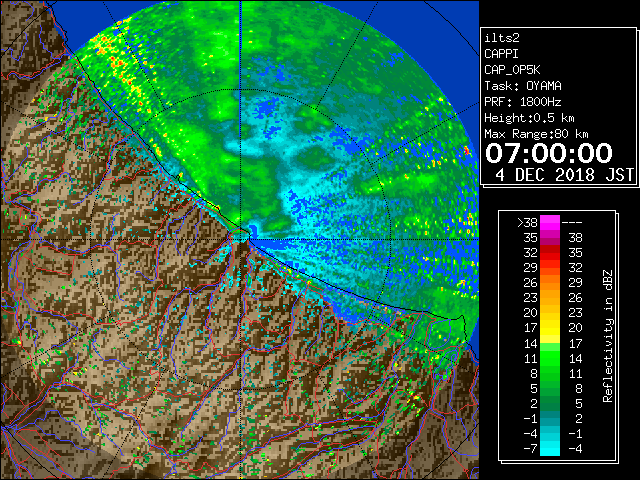Click the radar site at map center

click(241, 239)
